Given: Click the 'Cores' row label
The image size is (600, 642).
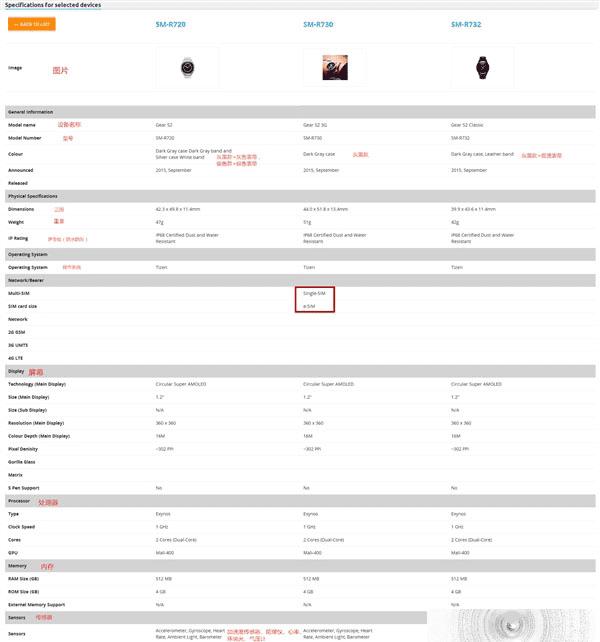Looking at the screenshot, I should [x=14, y=540].
